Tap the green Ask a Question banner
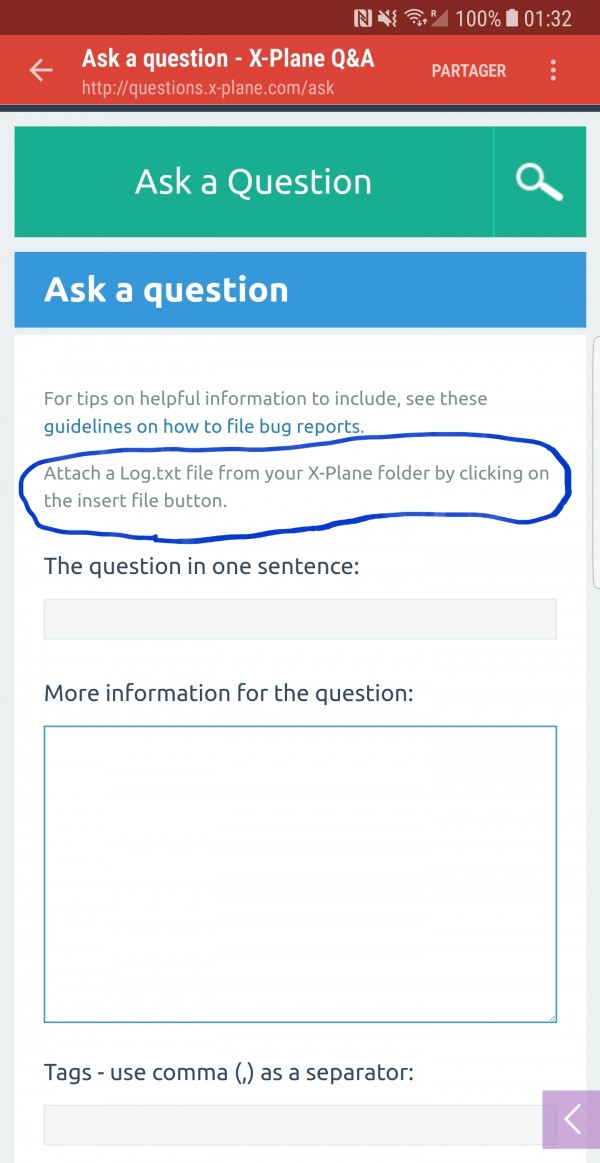Image resolution: width=600 pixels, height=1163 pixels. pos(254,182)
